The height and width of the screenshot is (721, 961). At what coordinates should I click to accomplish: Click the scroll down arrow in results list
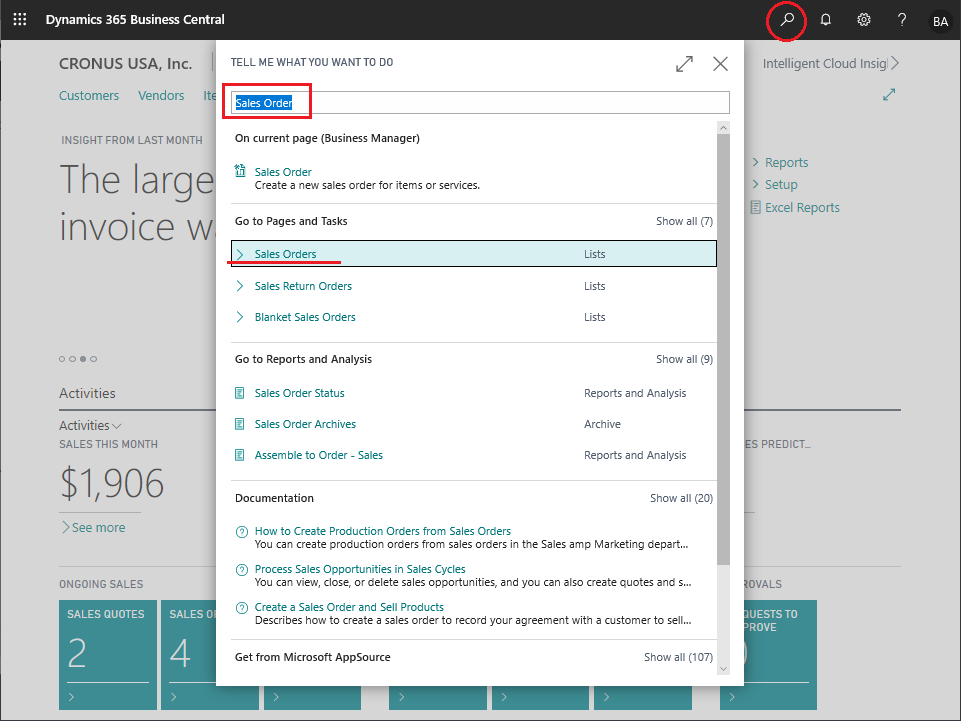[723, 669]
